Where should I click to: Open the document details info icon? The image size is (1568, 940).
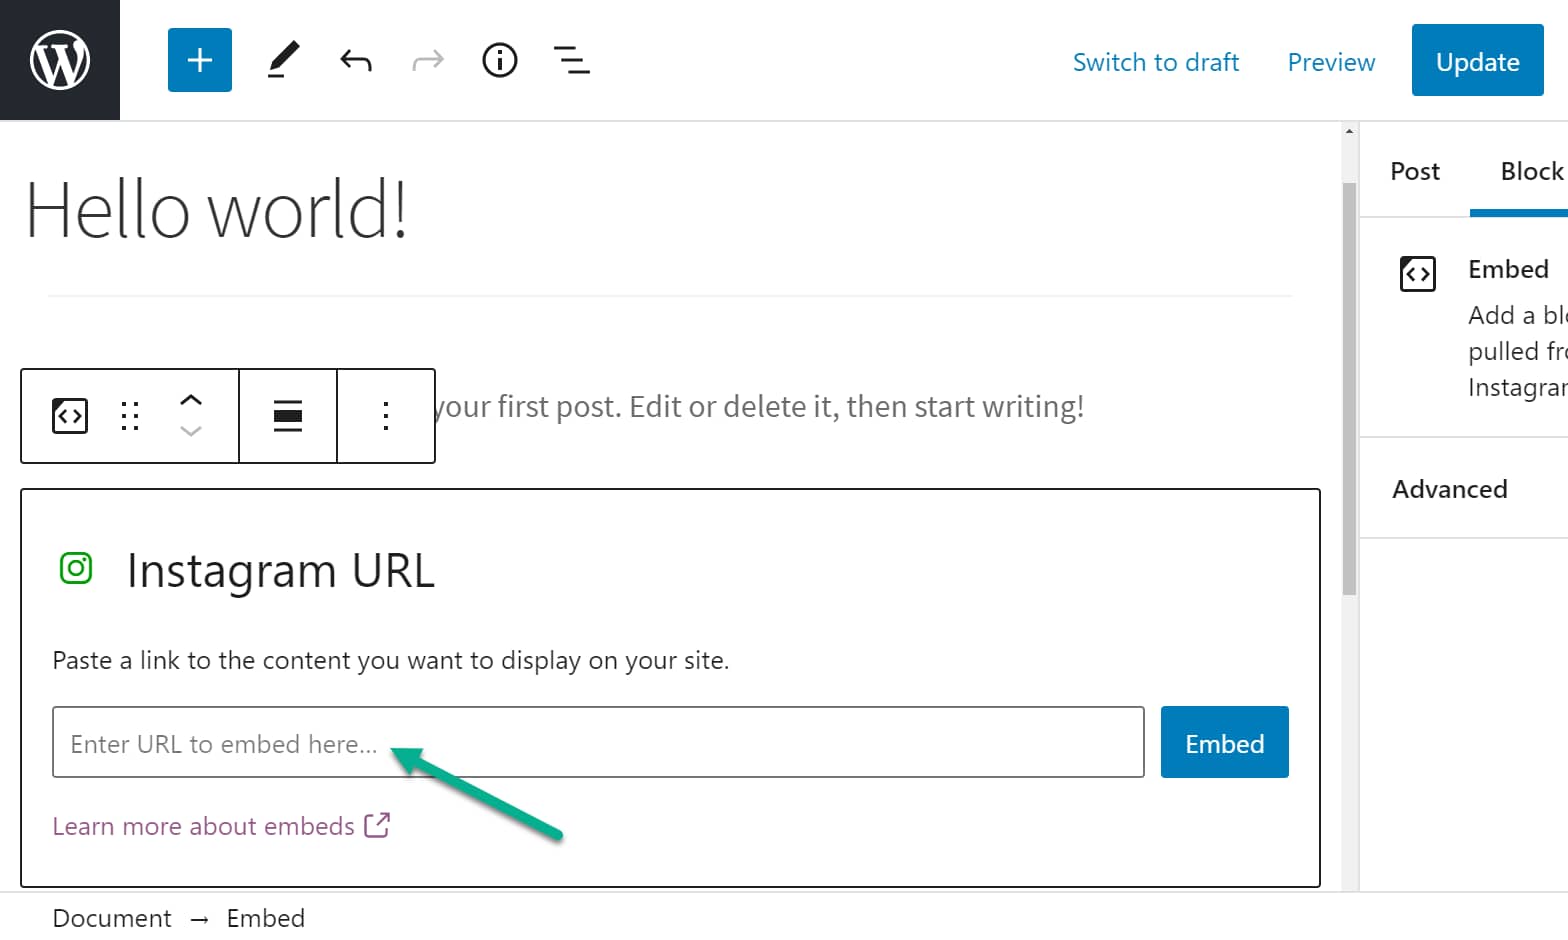(x=500, y=60)
